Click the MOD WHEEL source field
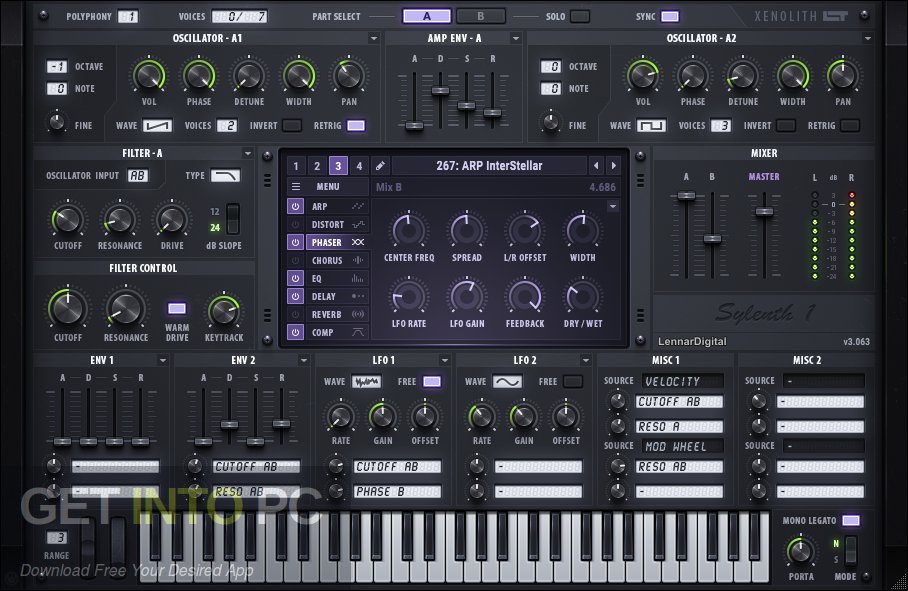 pyautogui.click(x=683, y=446)
